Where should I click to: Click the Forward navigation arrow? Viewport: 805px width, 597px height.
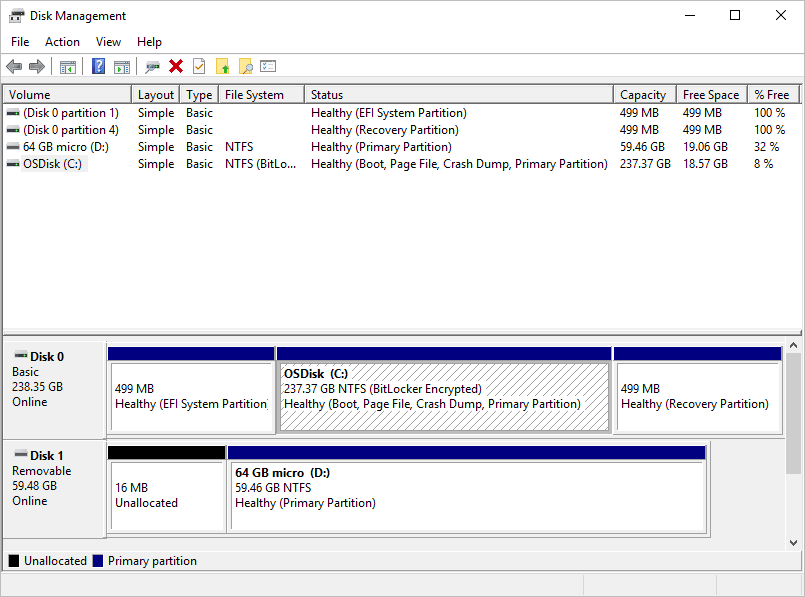pyautogui.click(x=36, y=66)
